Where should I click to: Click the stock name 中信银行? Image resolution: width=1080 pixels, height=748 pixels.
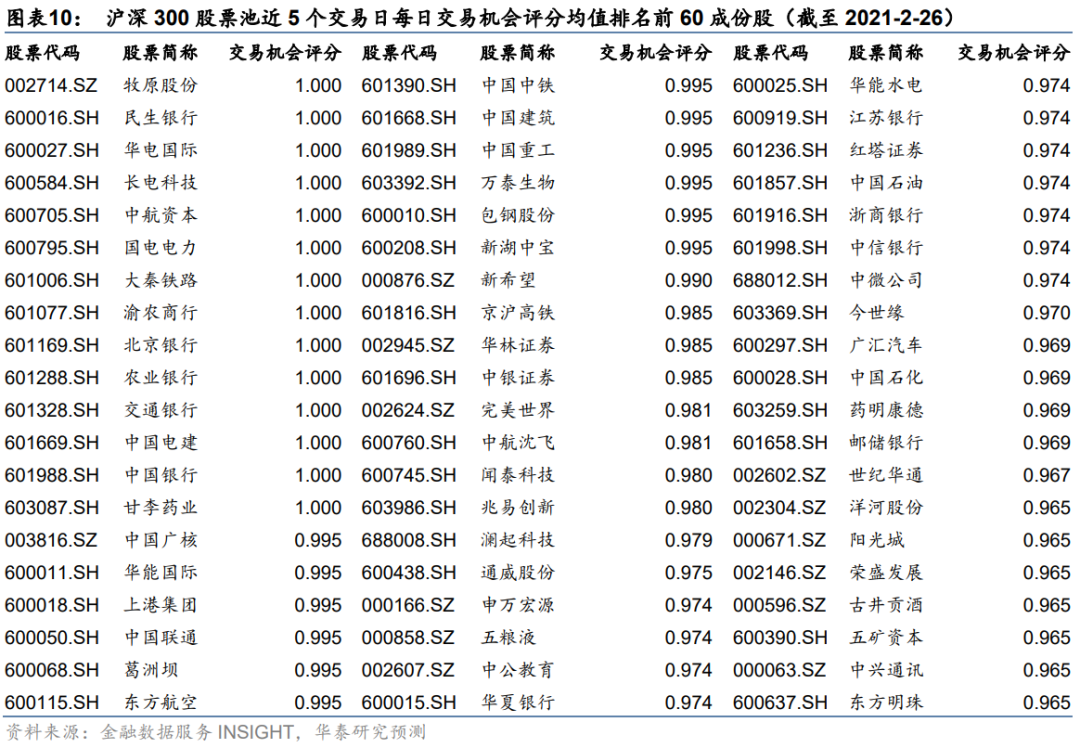[886, 247]
